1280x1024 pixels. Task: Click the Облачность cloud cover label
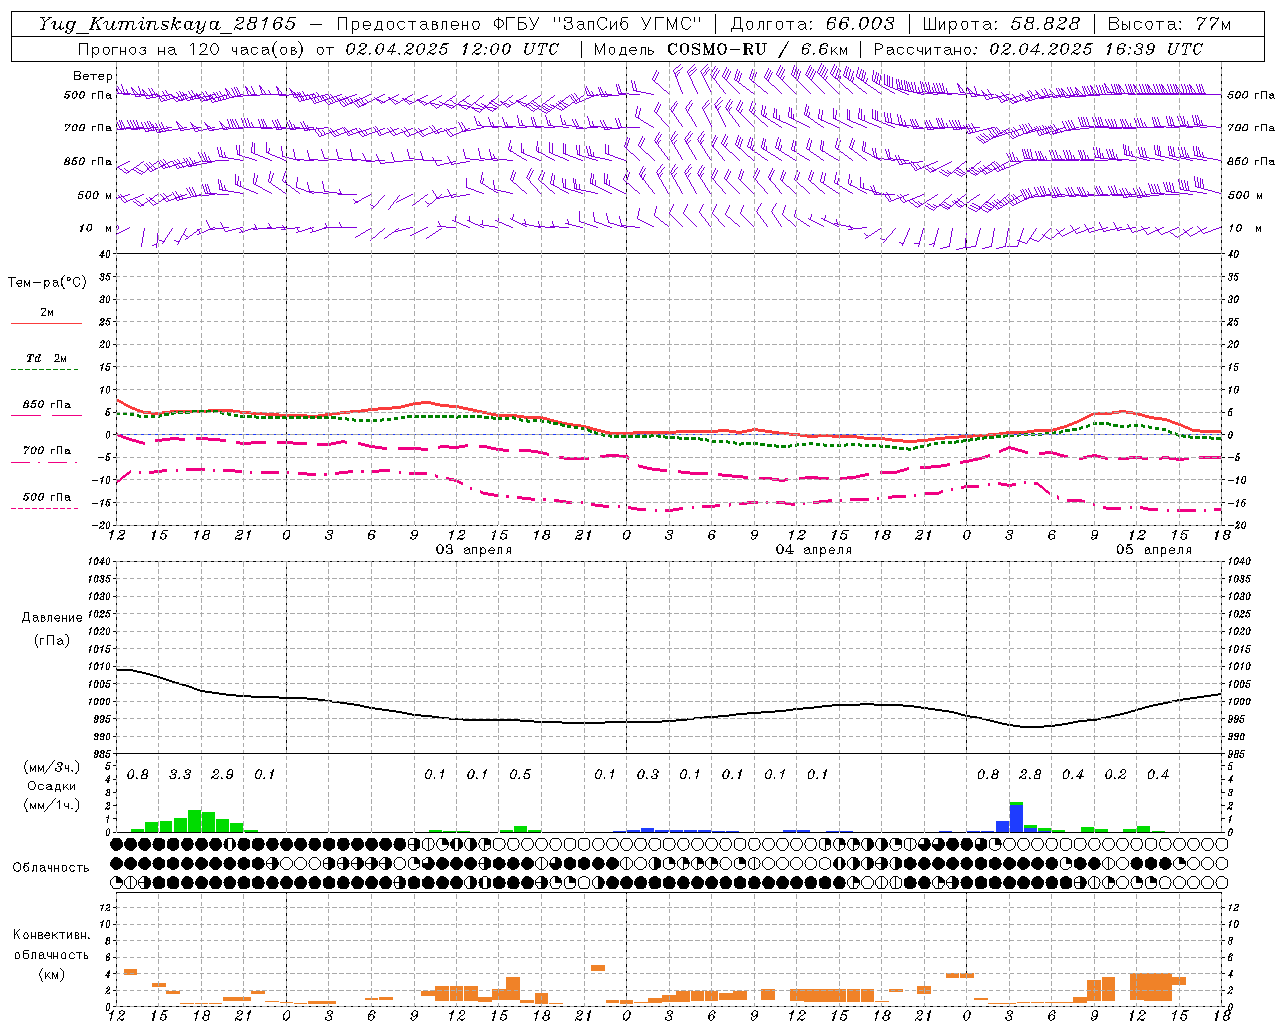[x=51, y=868]
